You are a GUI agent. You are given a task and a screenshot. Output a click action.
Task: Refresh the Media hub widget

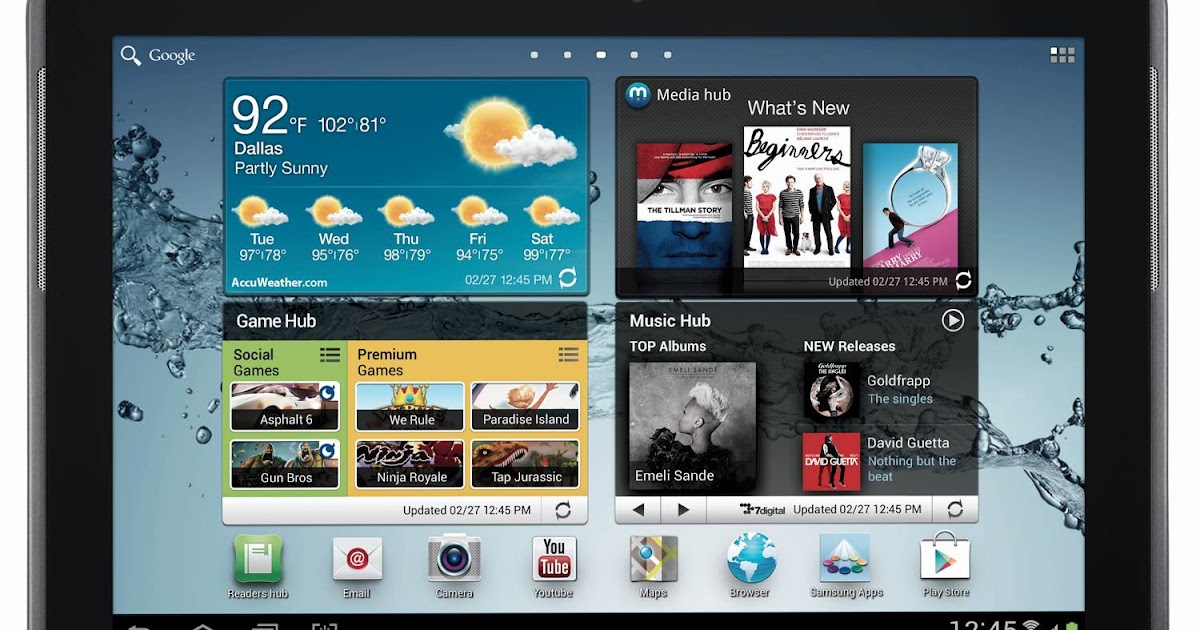pos(963,281)
